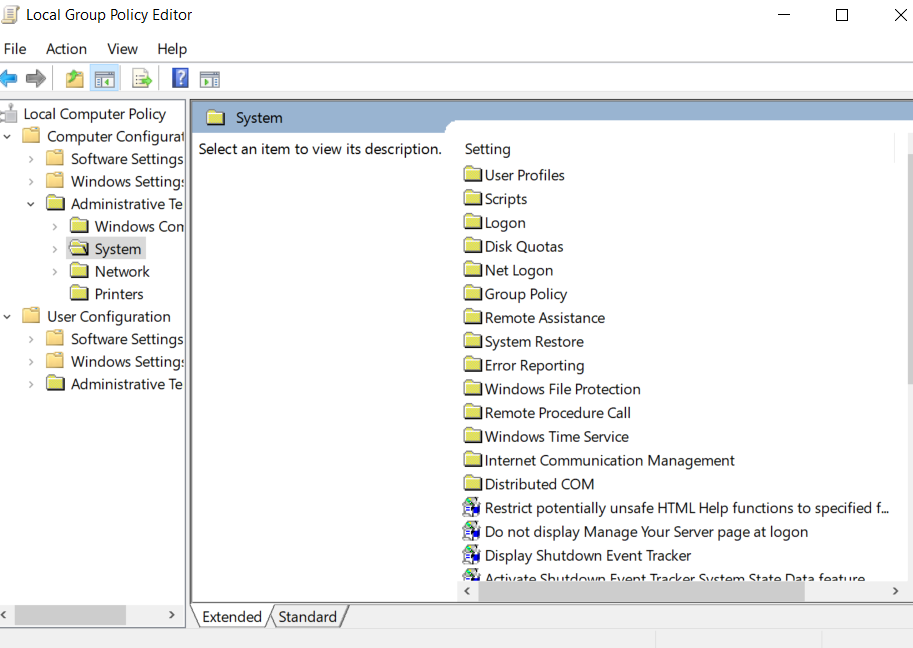The image size is (913, 648).
Task: Expand Administrative Templates under User Configuration
Action: pos(31,384)
